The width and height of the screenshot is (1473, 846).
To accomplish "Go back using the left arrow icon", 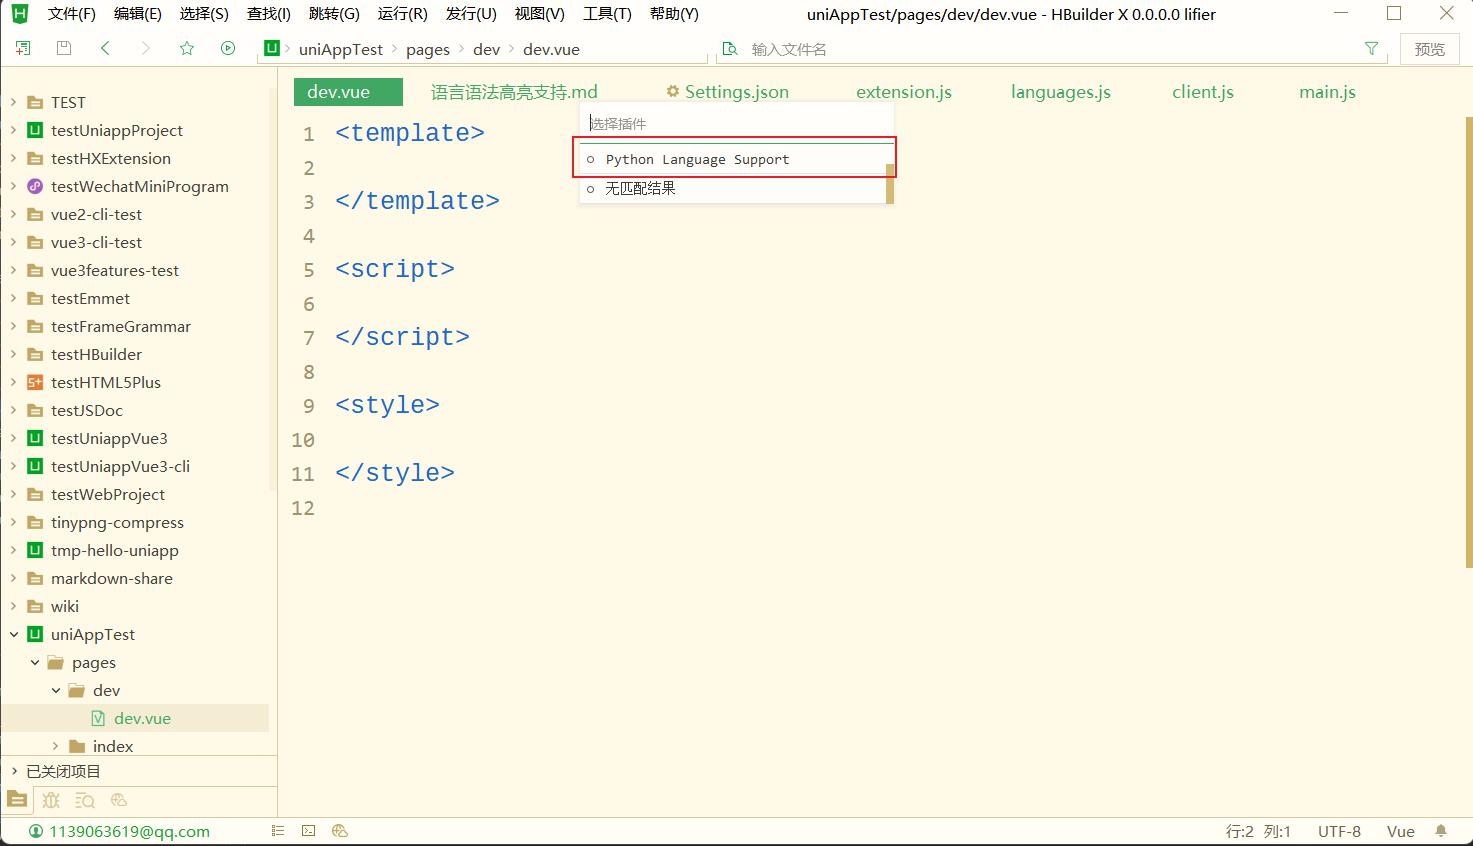I will click(x=105, y=48).
